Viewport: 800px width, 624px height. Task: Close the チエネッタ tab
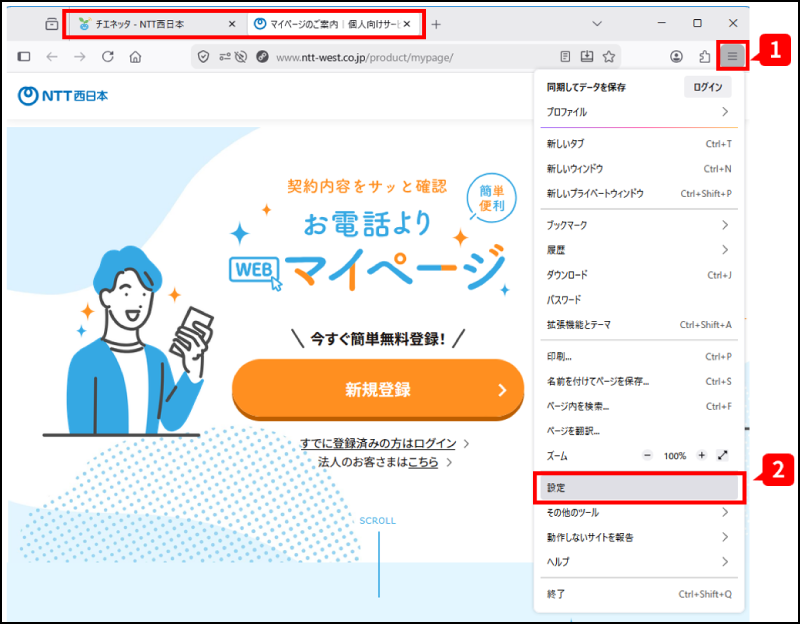click(232, 24)
